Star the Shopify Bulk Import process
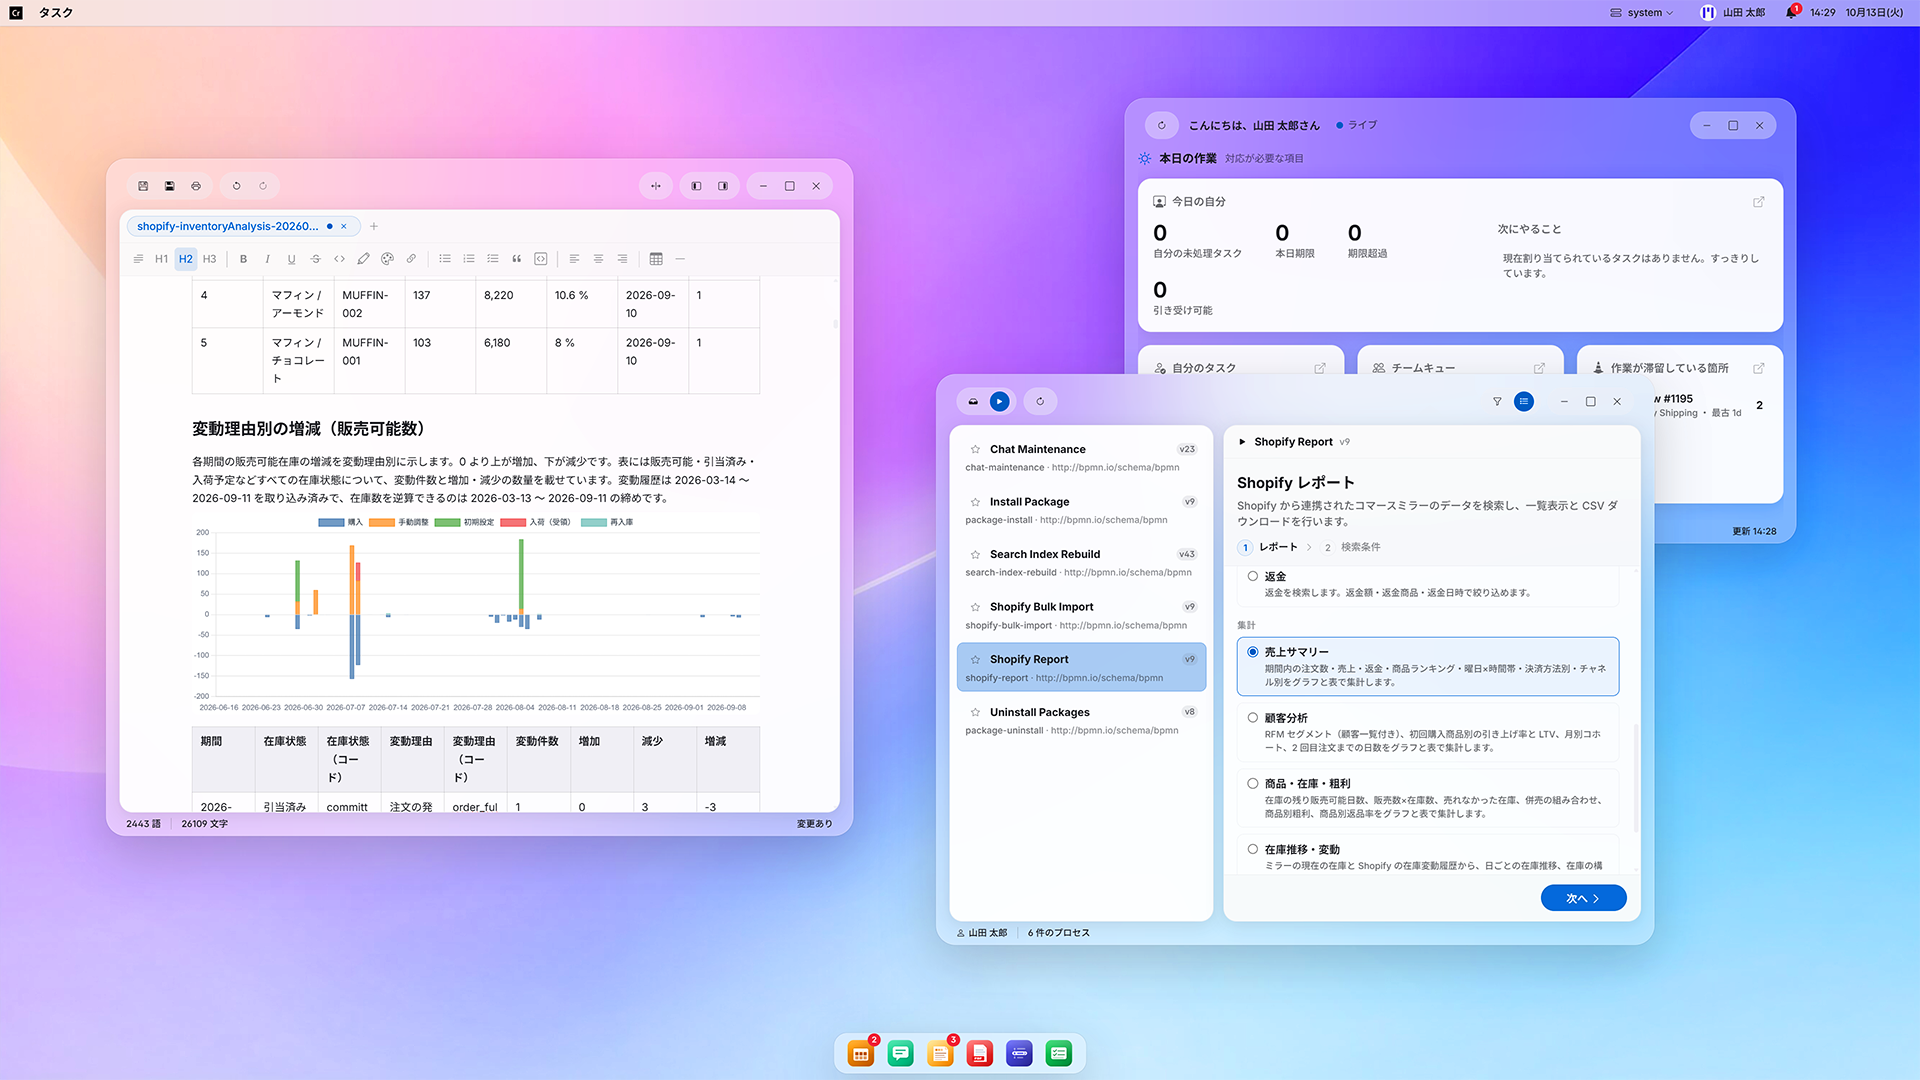This screenshot has width=1920, height=1080. pos(975,607)
